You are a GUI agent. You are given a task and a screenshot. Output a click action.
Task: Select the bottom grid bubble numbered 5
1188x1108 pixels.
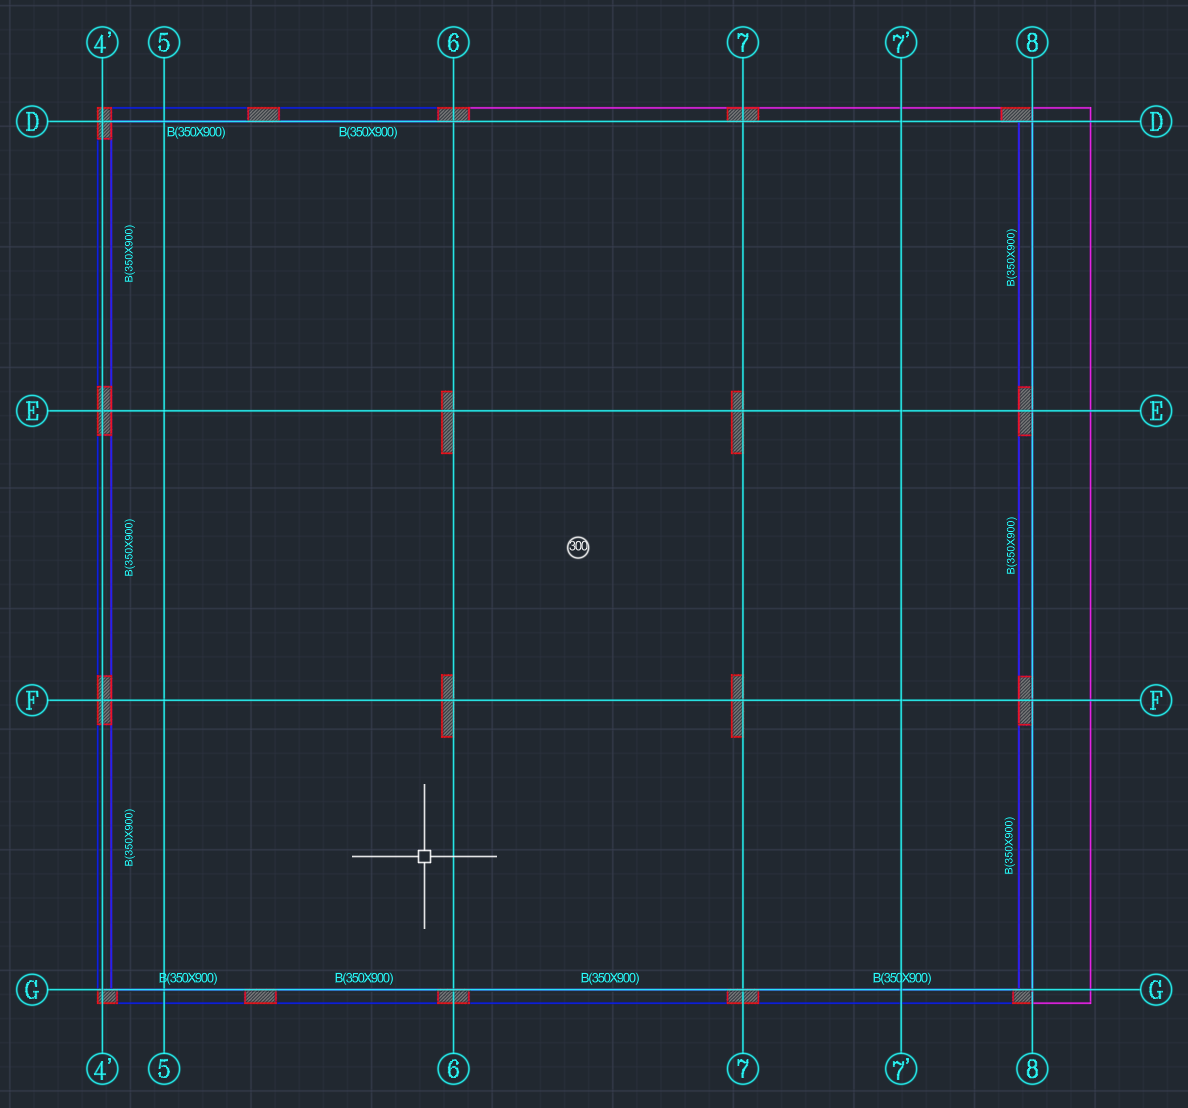164,1069
